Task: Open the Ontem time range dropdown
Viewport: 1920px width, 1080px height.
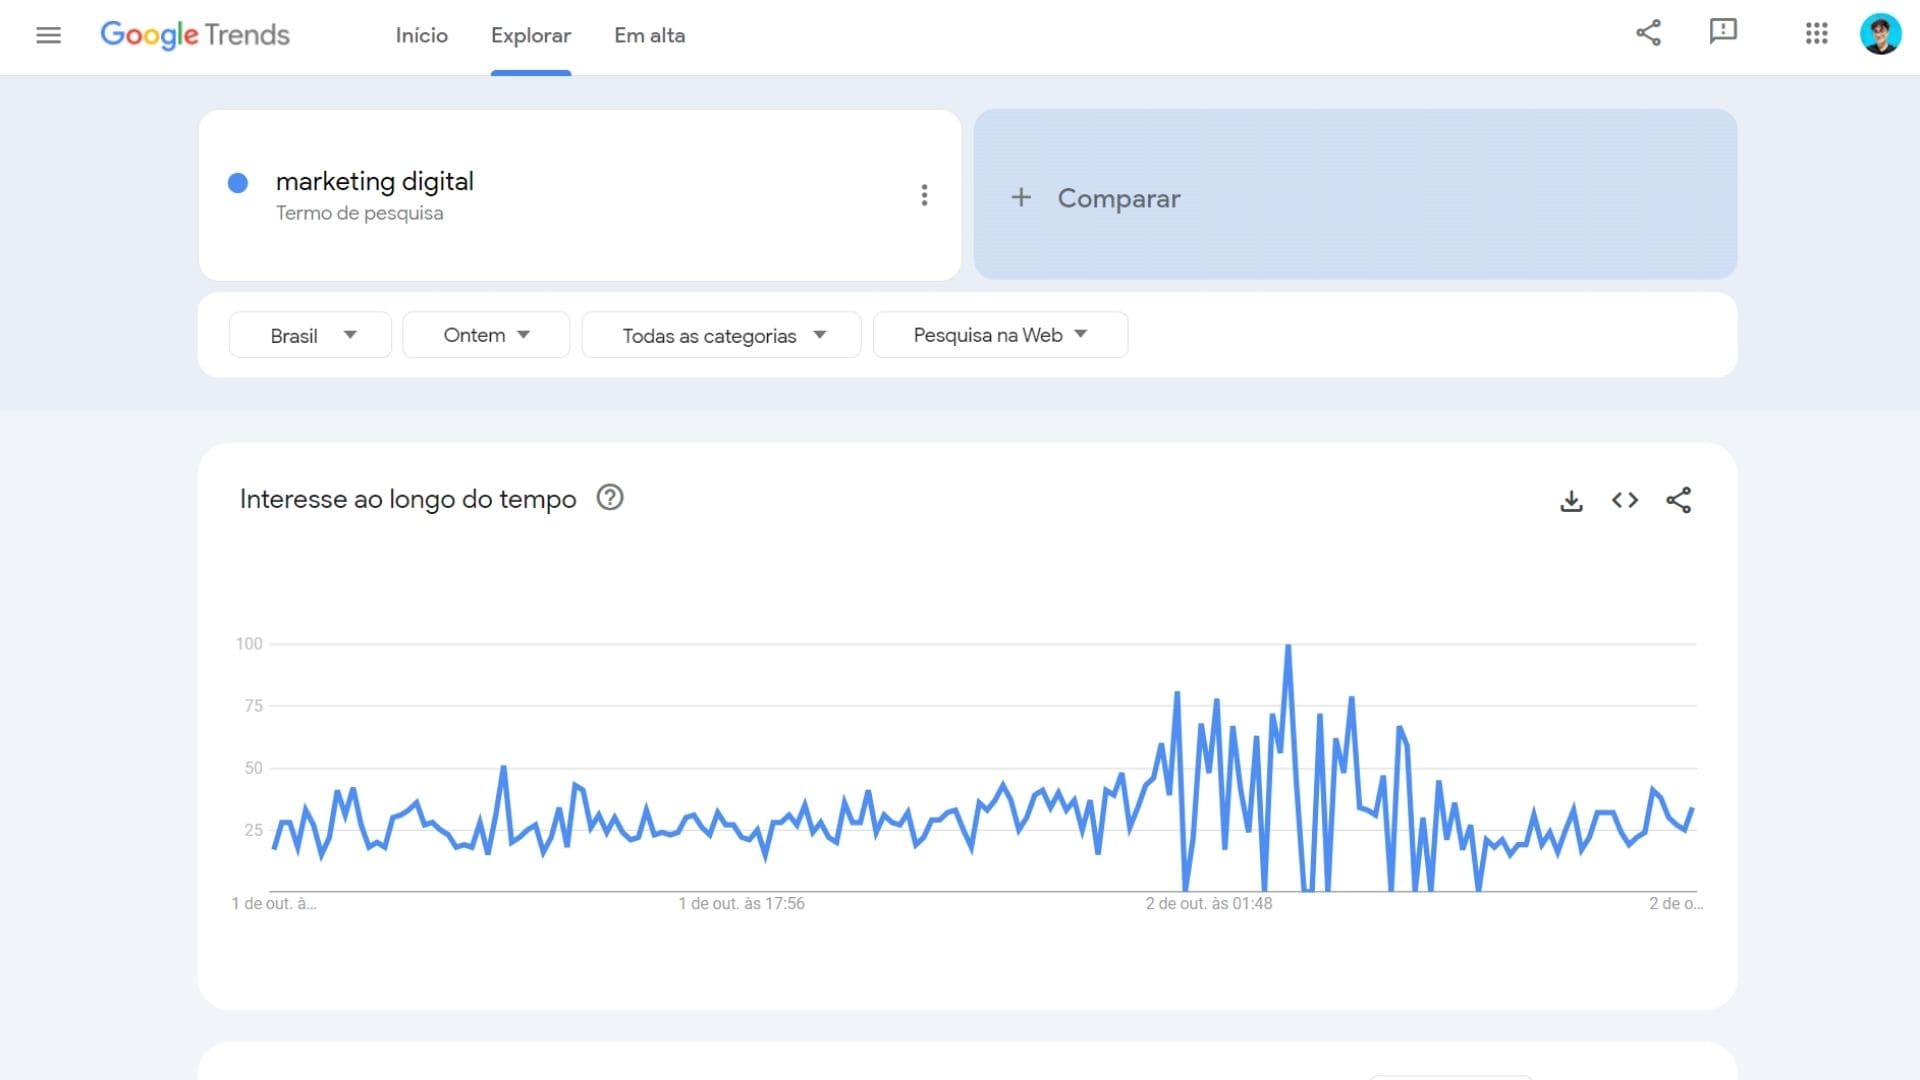Action: point(486,335)
